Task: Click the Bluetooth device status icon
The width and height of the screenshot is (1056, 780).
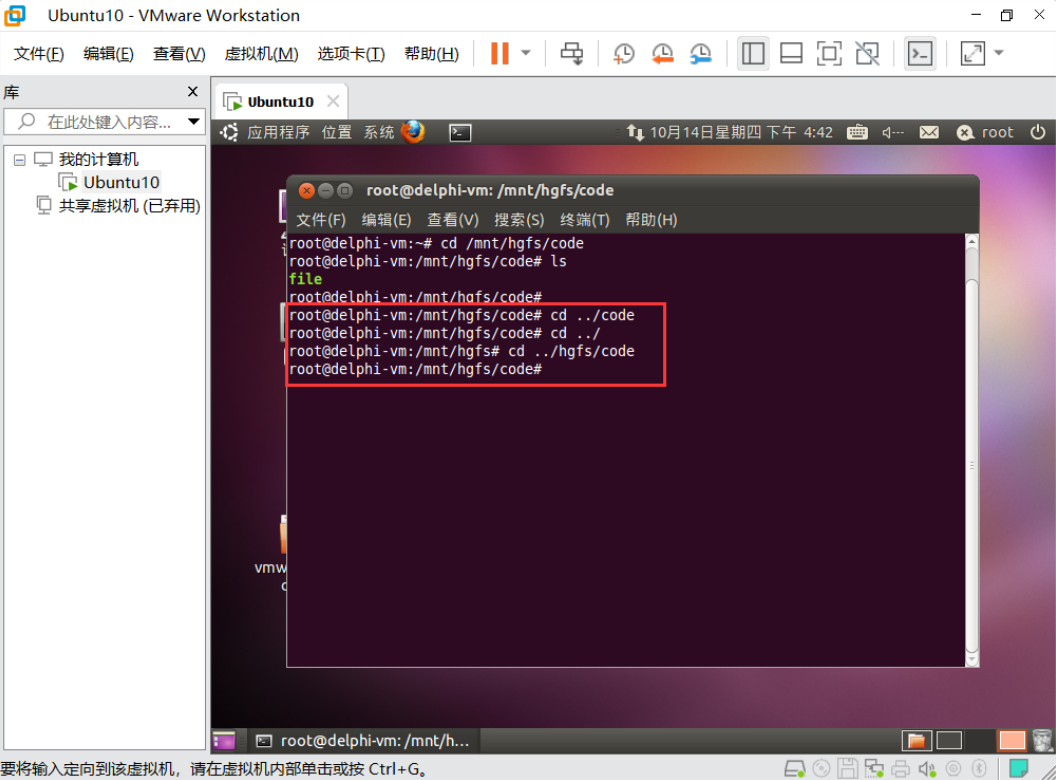Action: (979, 768)
